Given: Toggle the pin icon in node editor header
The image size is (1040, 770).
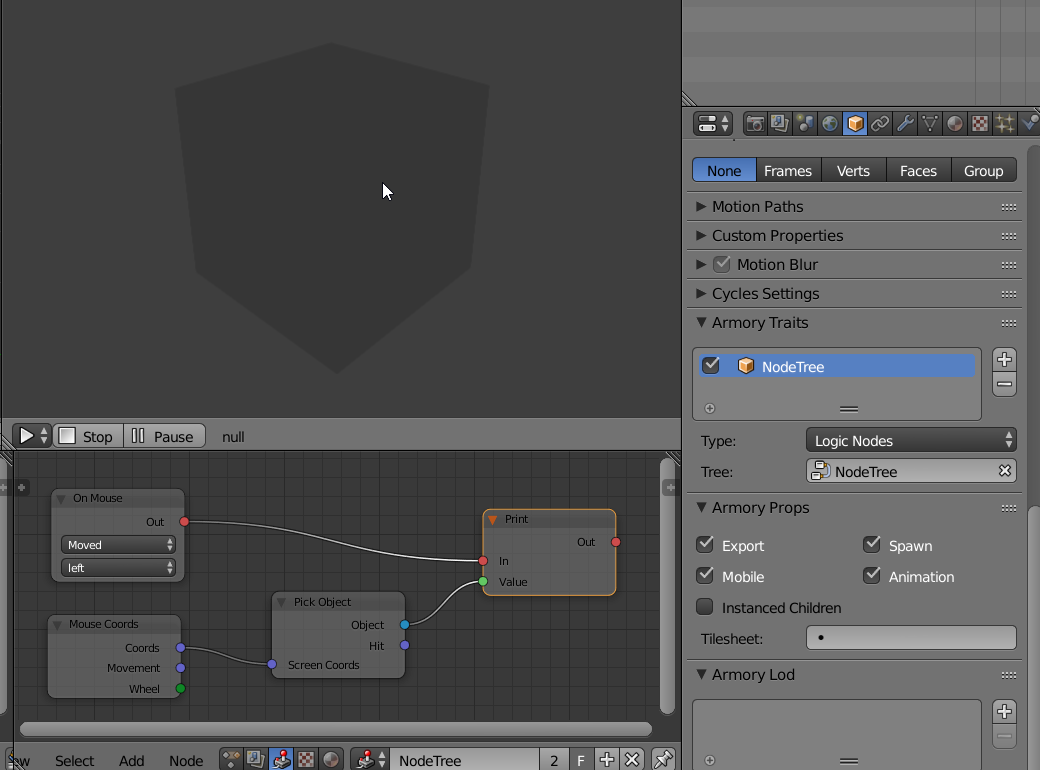Looking at the screenshot, I should click(663, 760).
